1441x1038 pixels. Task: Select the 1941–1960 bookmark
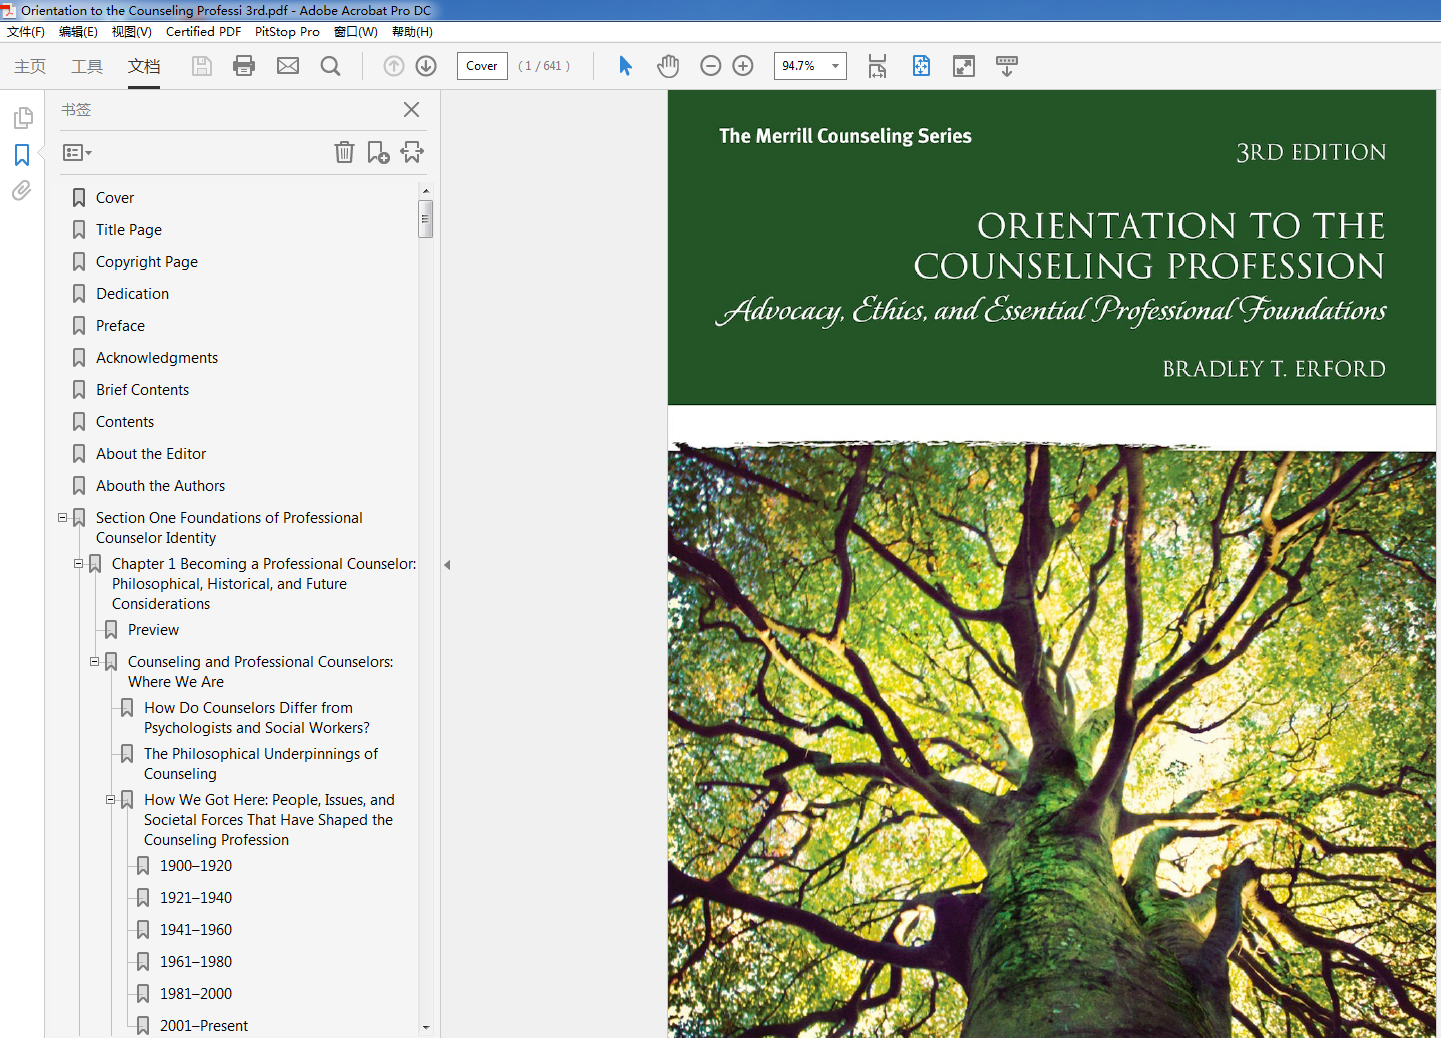(x=196, y=930)
